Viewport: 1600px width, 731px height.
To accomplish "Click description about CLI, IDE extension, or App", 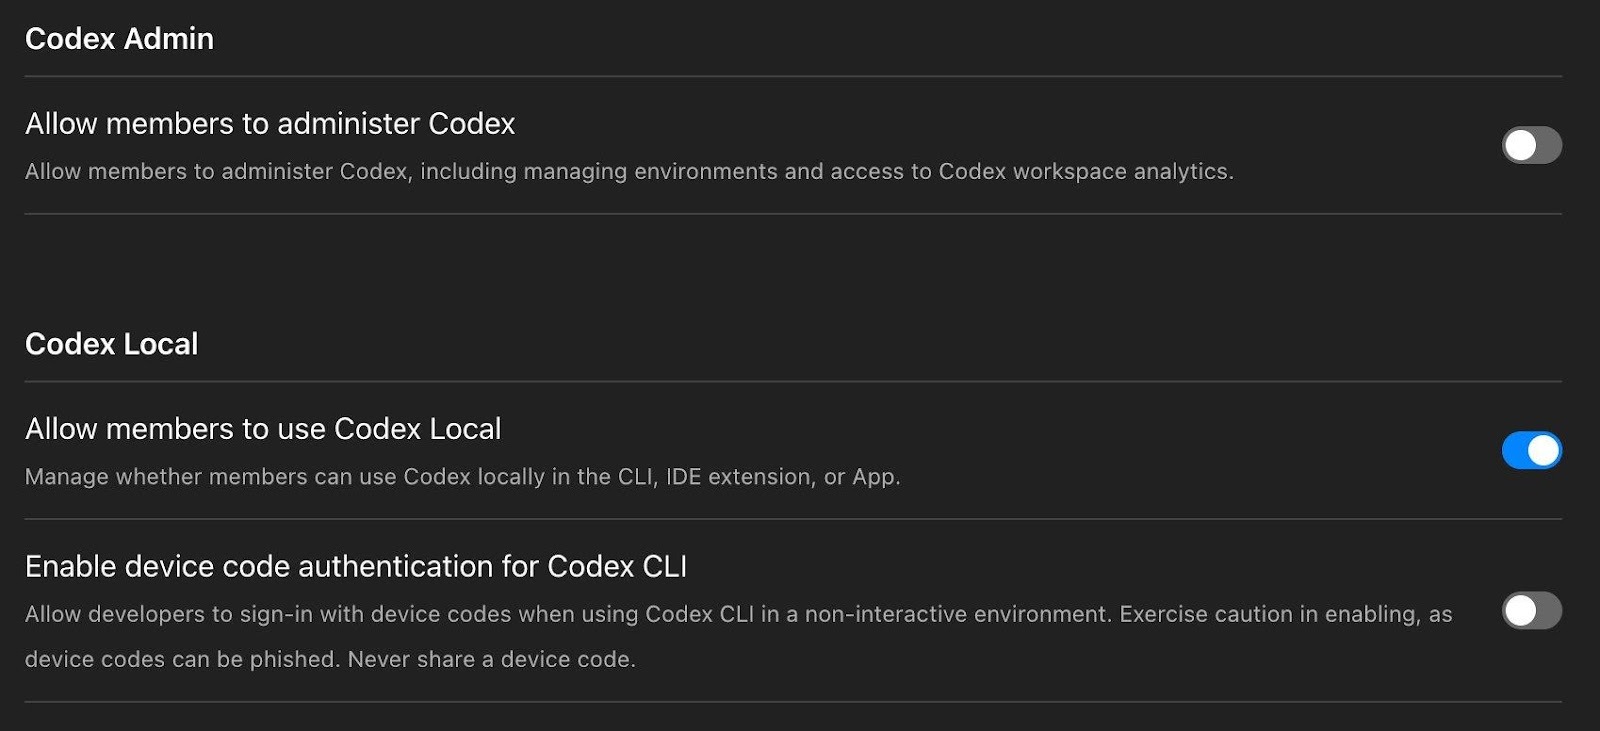I will pyautogui.click(x=463, y=476).
